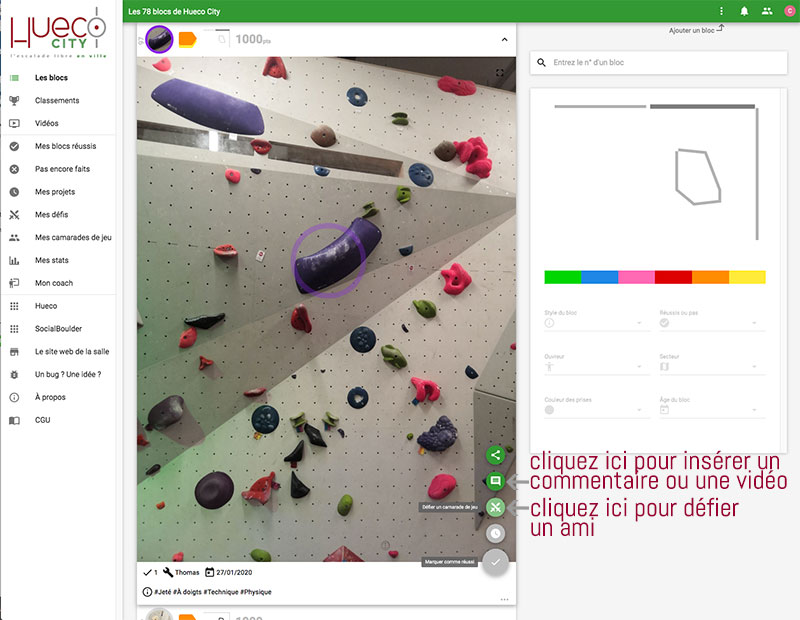Click the green share button

[495, 455]
